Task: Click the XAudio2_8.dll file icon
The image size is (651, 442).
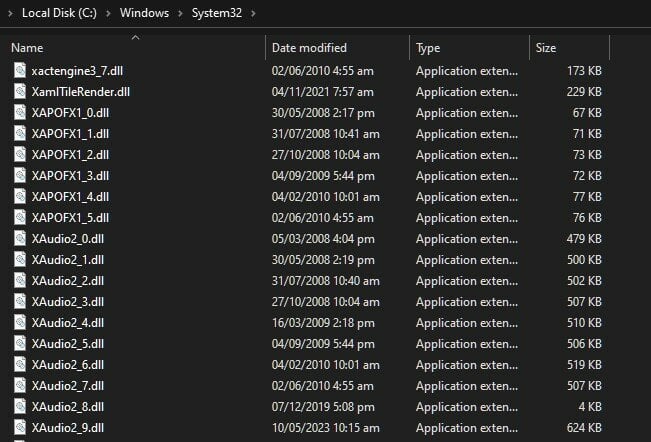Action: [20, 407]
